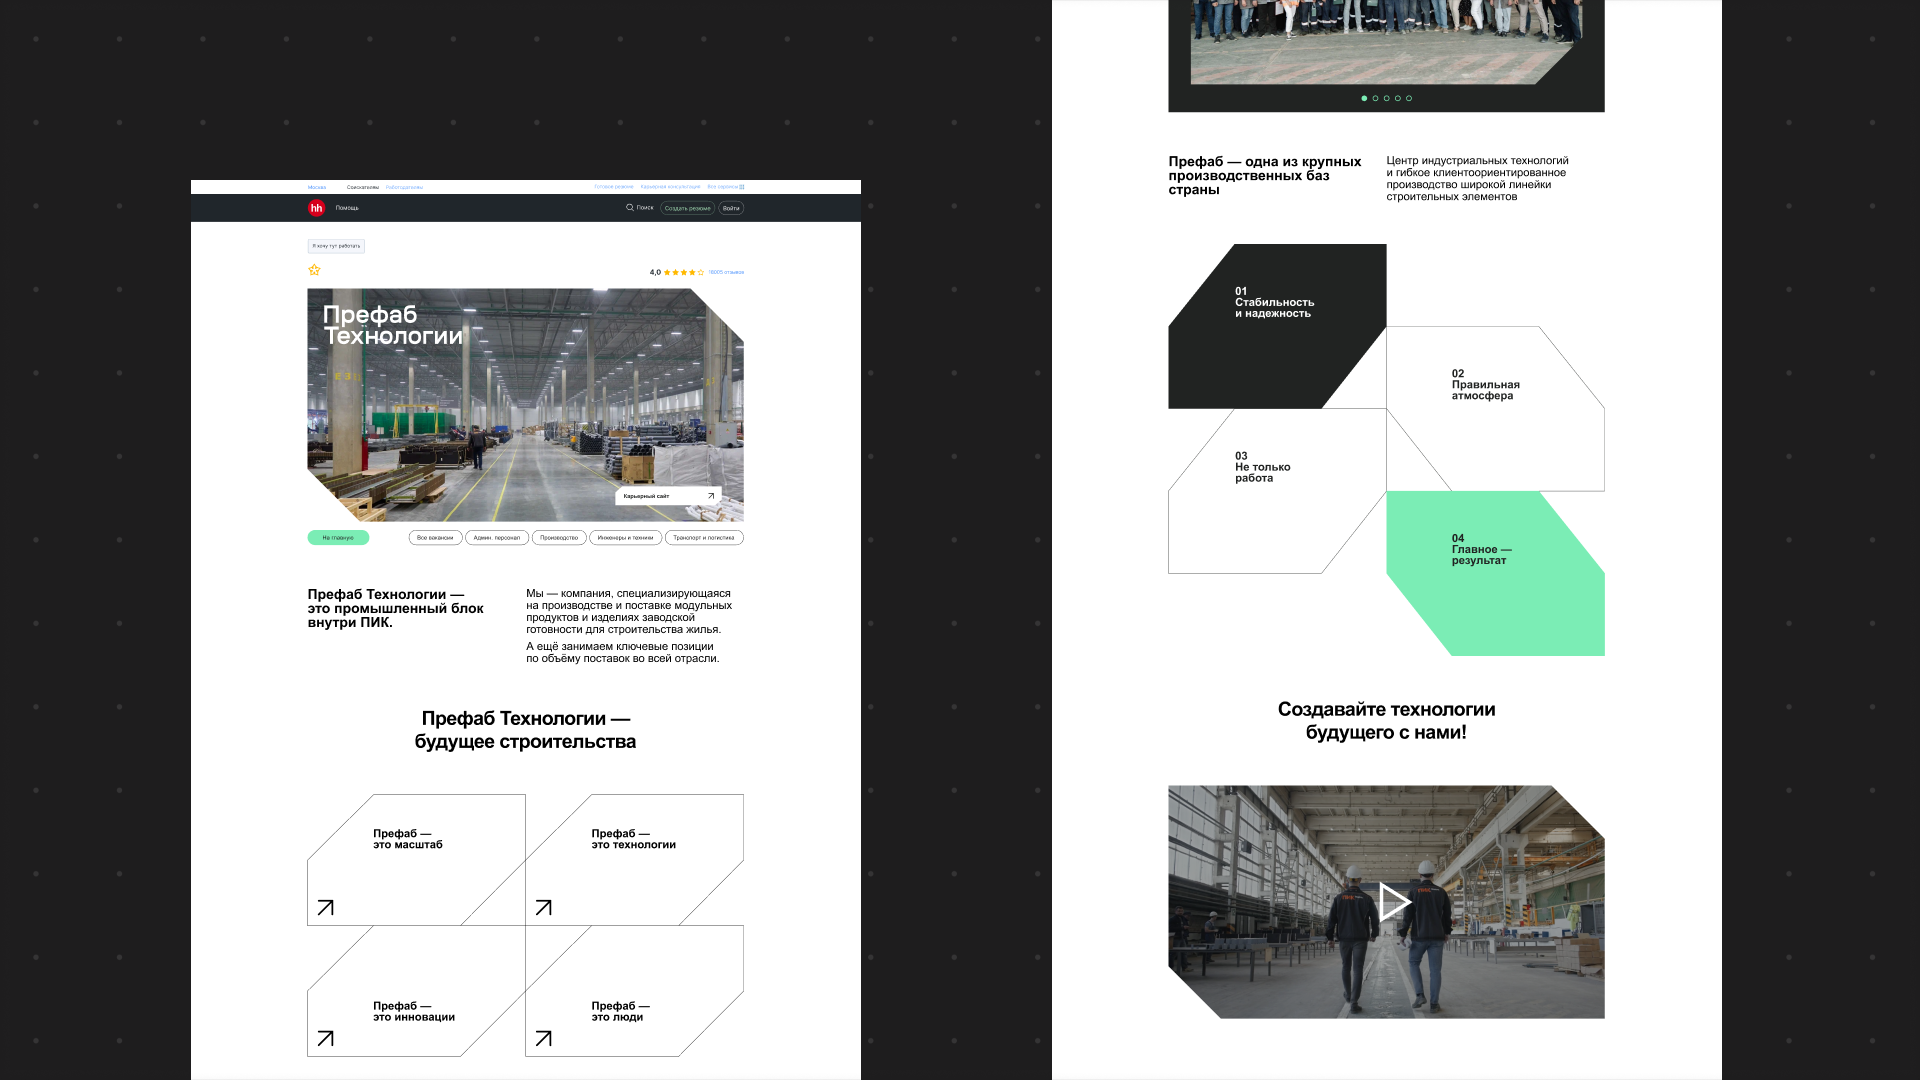The image size is (1920, 1080).
Task: Switch to the Соискателям tab
Action: coord(363,187)
